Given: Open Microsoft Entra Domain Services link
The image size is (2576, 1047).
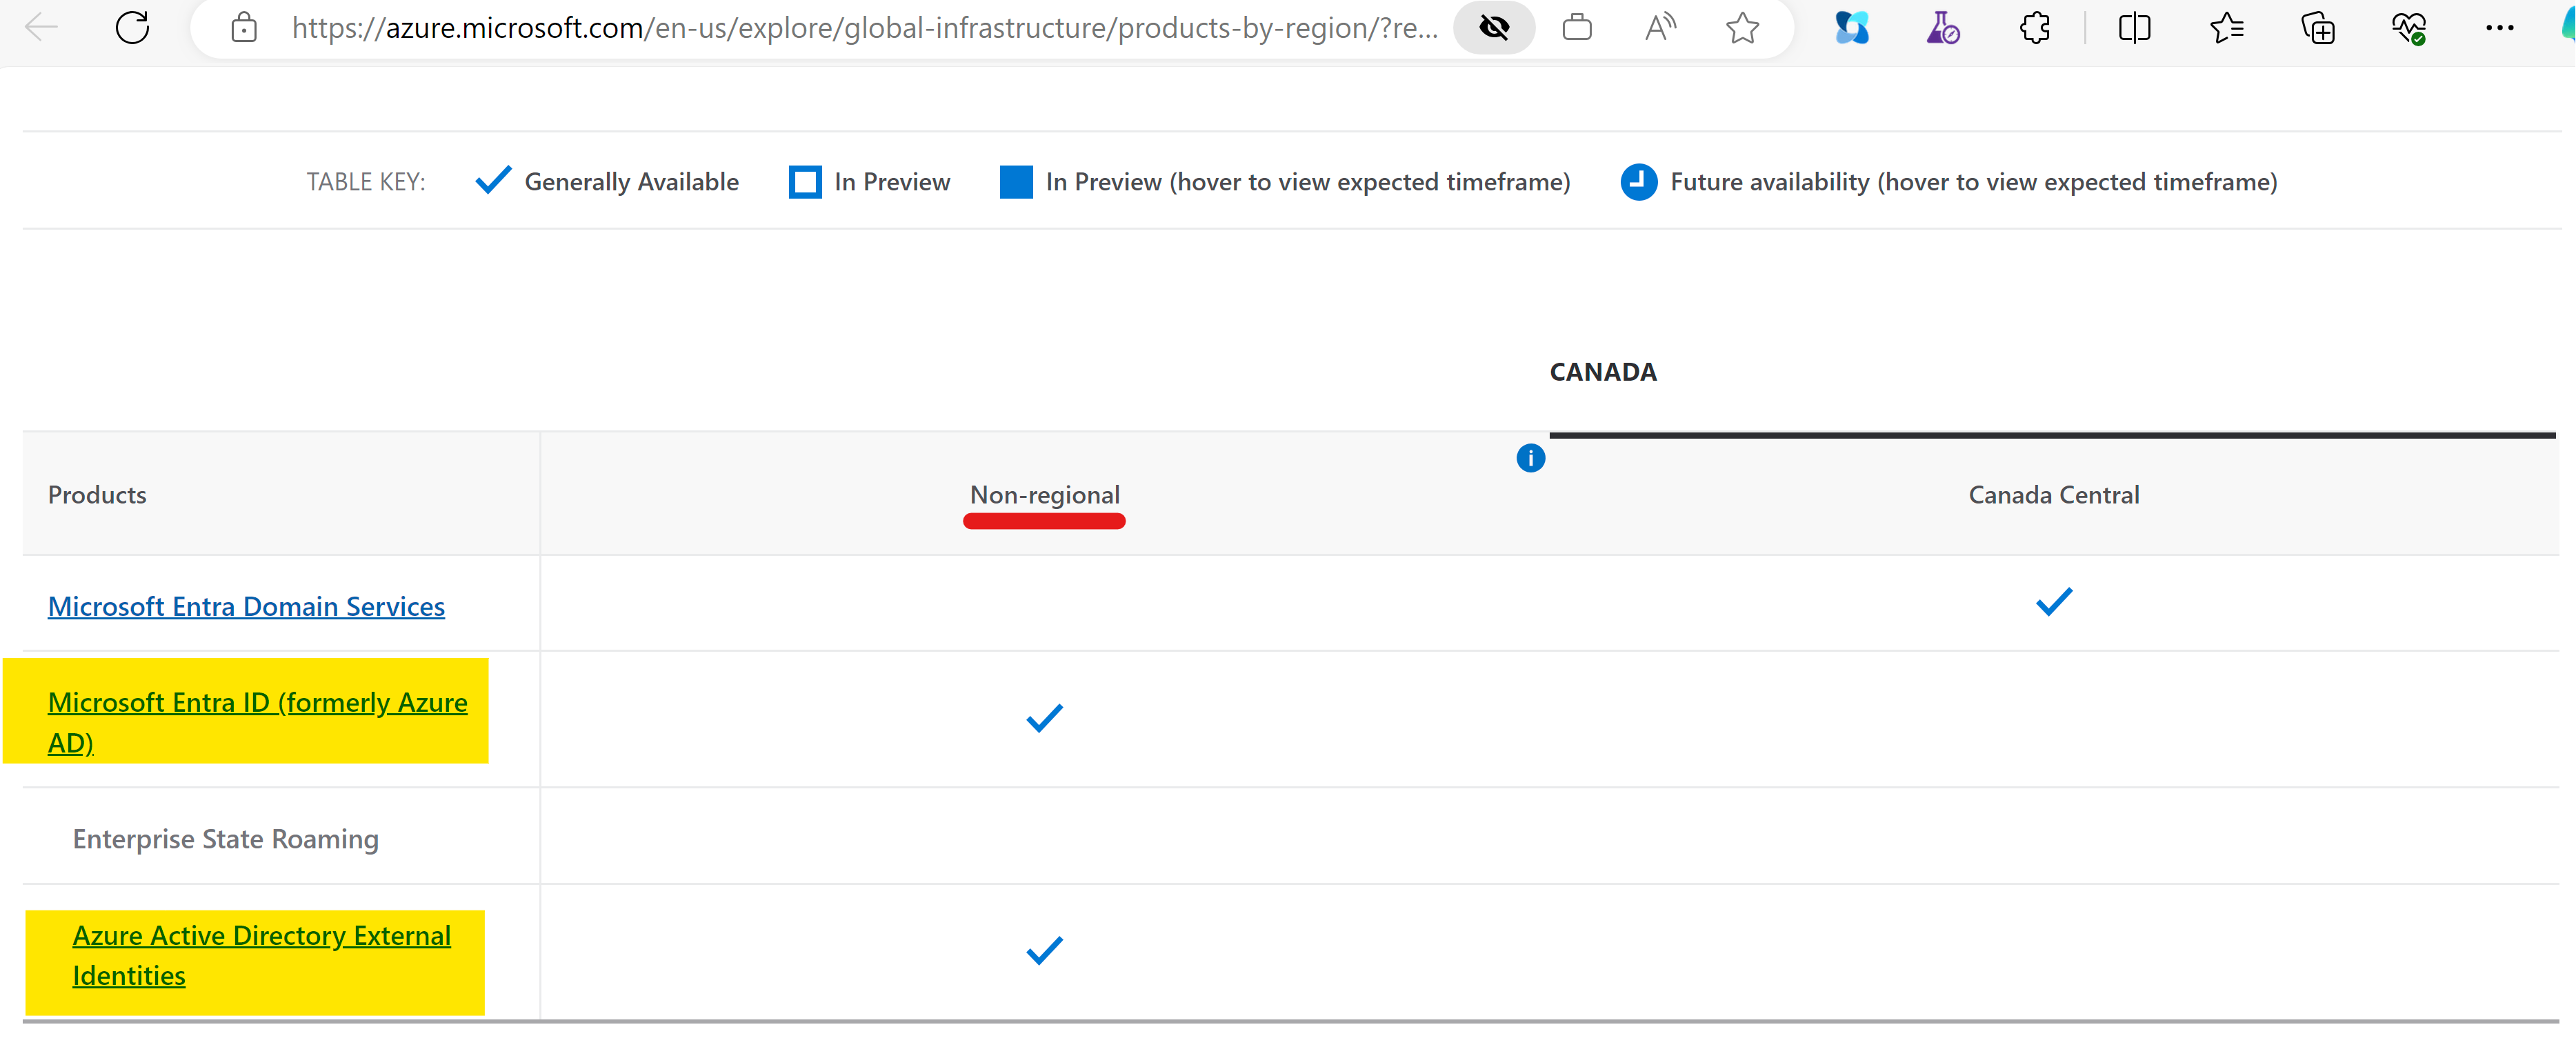Looking at the screenshot, I should pos(246,606).
